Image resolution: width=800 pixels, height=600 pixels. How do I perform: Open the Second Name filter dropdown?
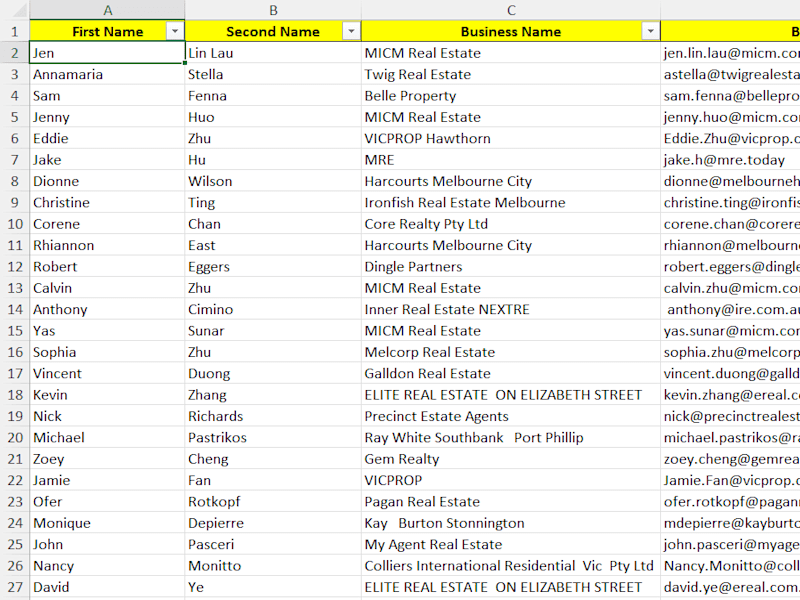click(x=351, y=31)
